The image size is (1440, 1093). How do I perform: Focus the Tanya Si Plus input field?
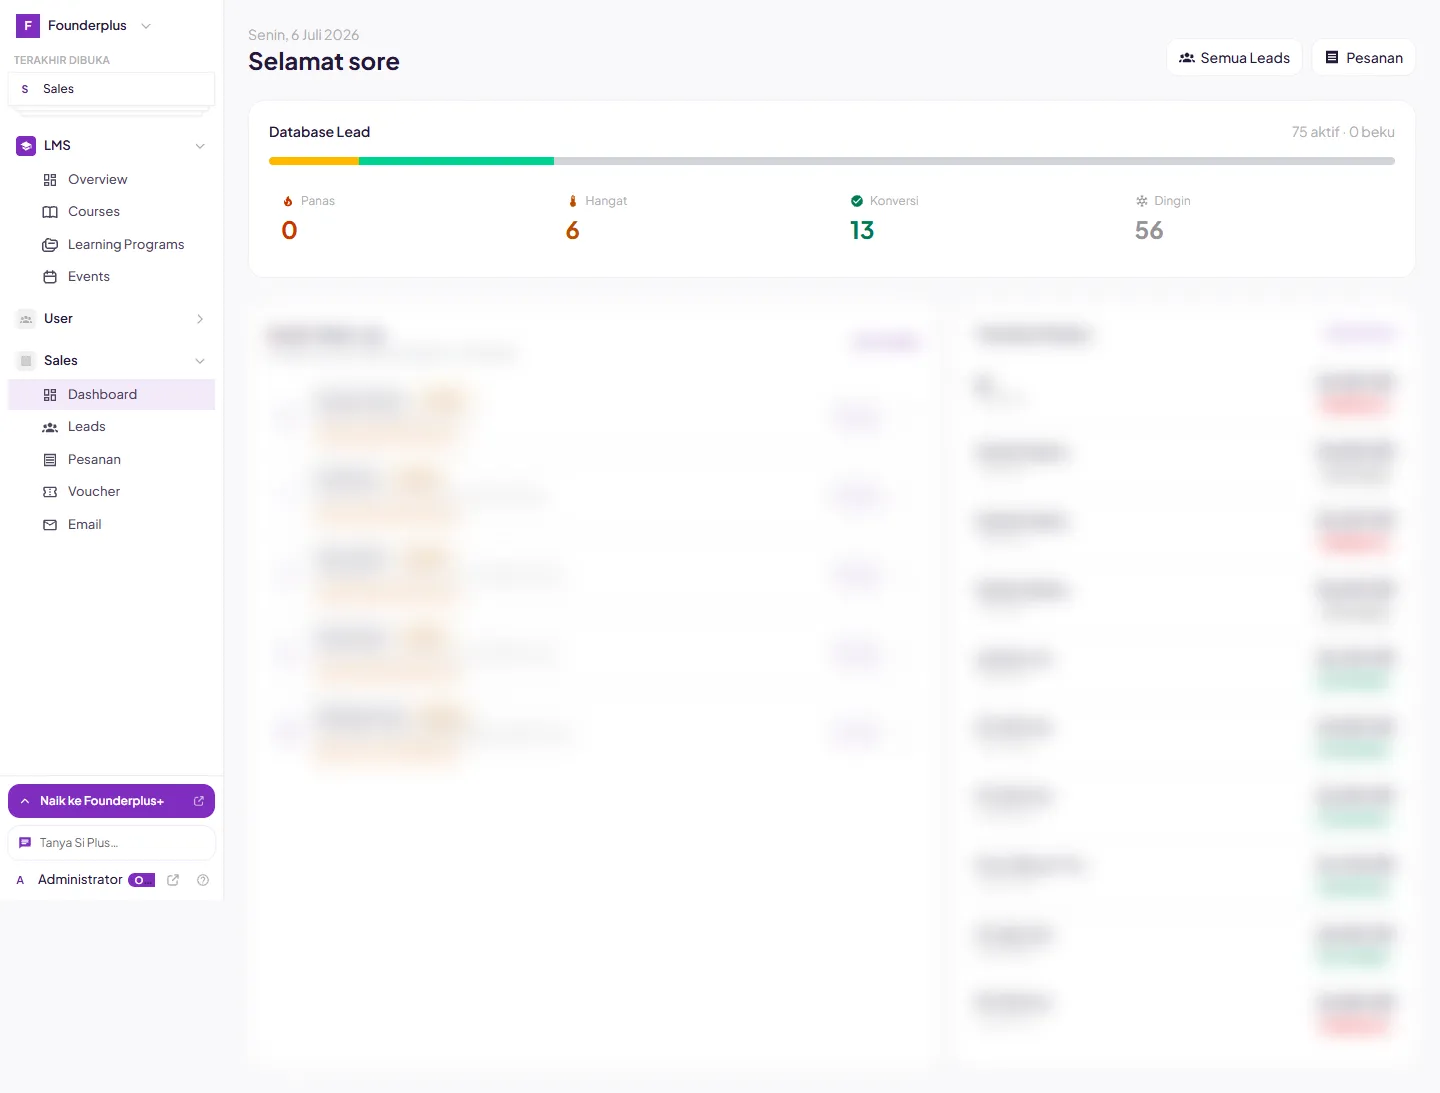click(x=111, y=843)
